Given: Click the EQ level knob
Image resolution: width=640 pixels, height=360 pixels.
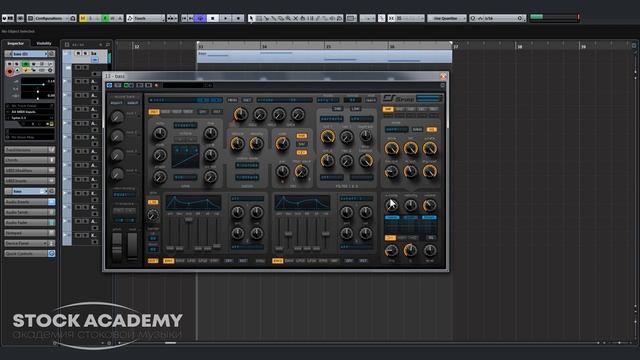Looking at the screenshot, I should tap(430, 250).
